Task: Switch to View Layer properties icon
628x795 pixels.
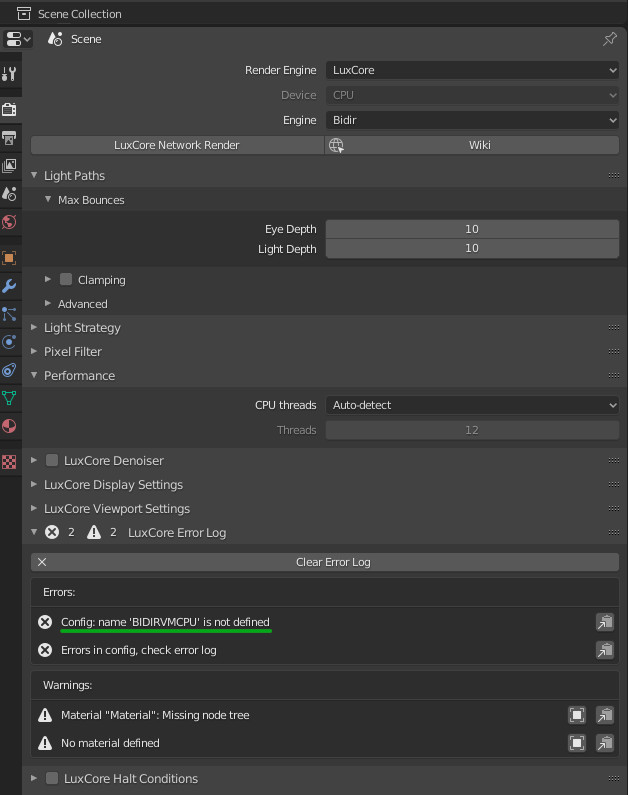Action: [10, 165]
